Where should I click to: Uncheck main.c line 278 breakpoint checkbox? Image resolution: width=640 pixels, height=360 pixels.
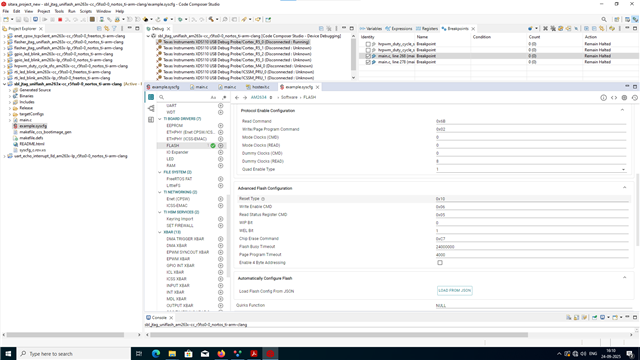pyautogui.click(x=368, y=62)
